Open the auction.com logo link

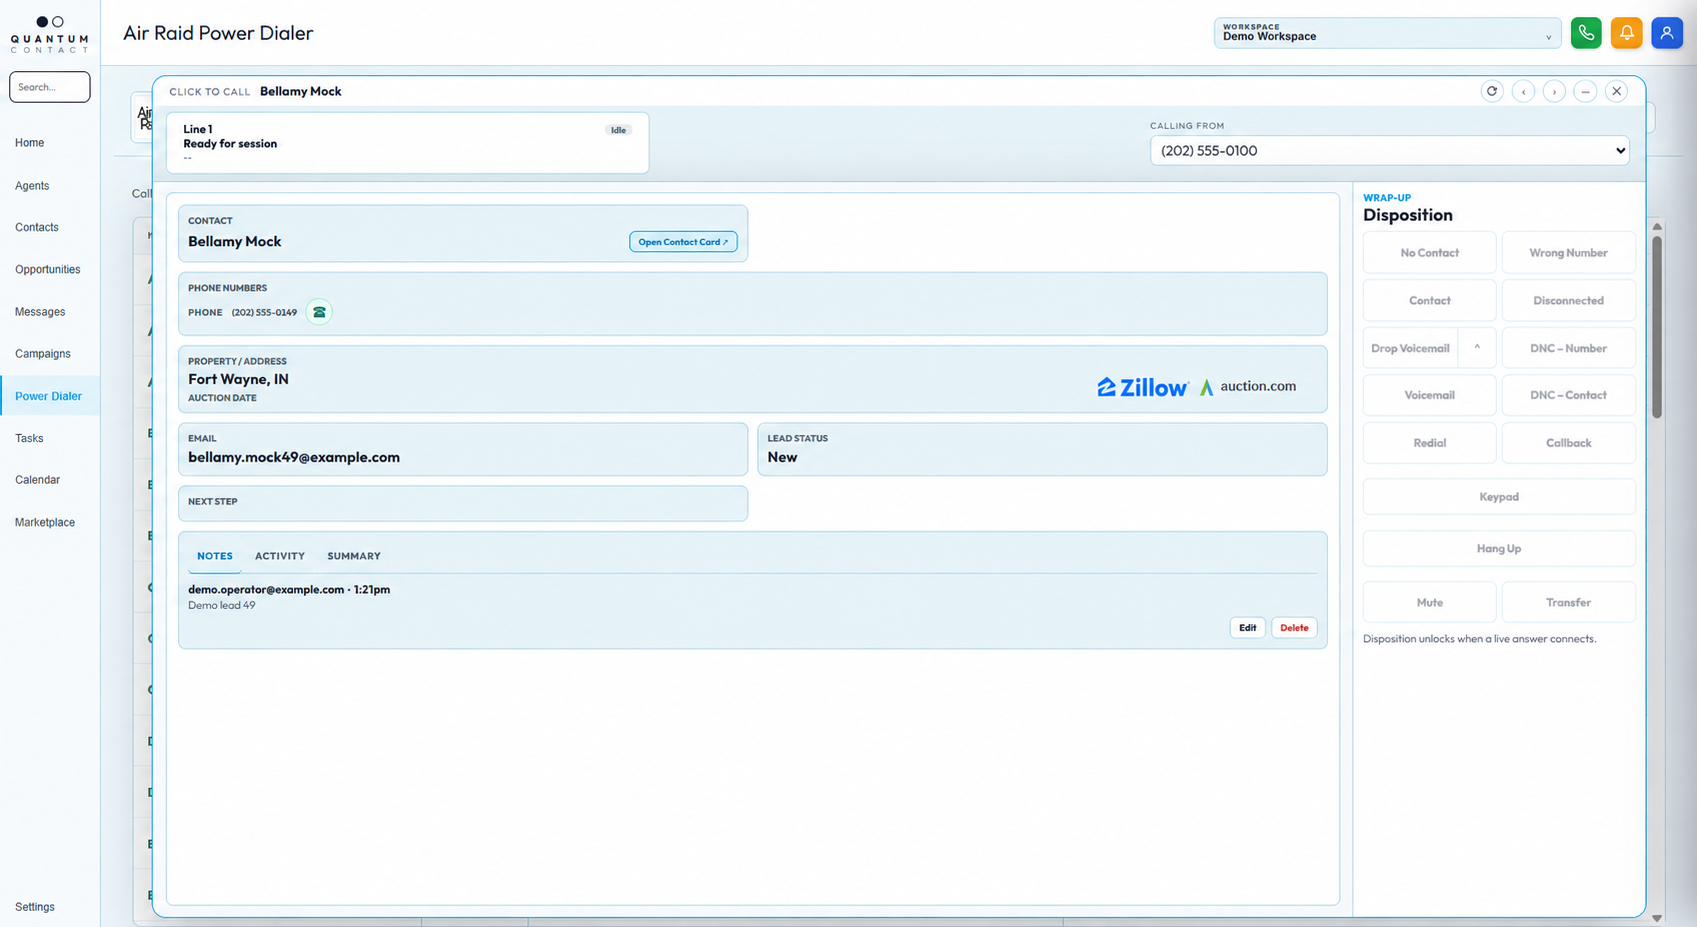click(x=1248, y=386)
